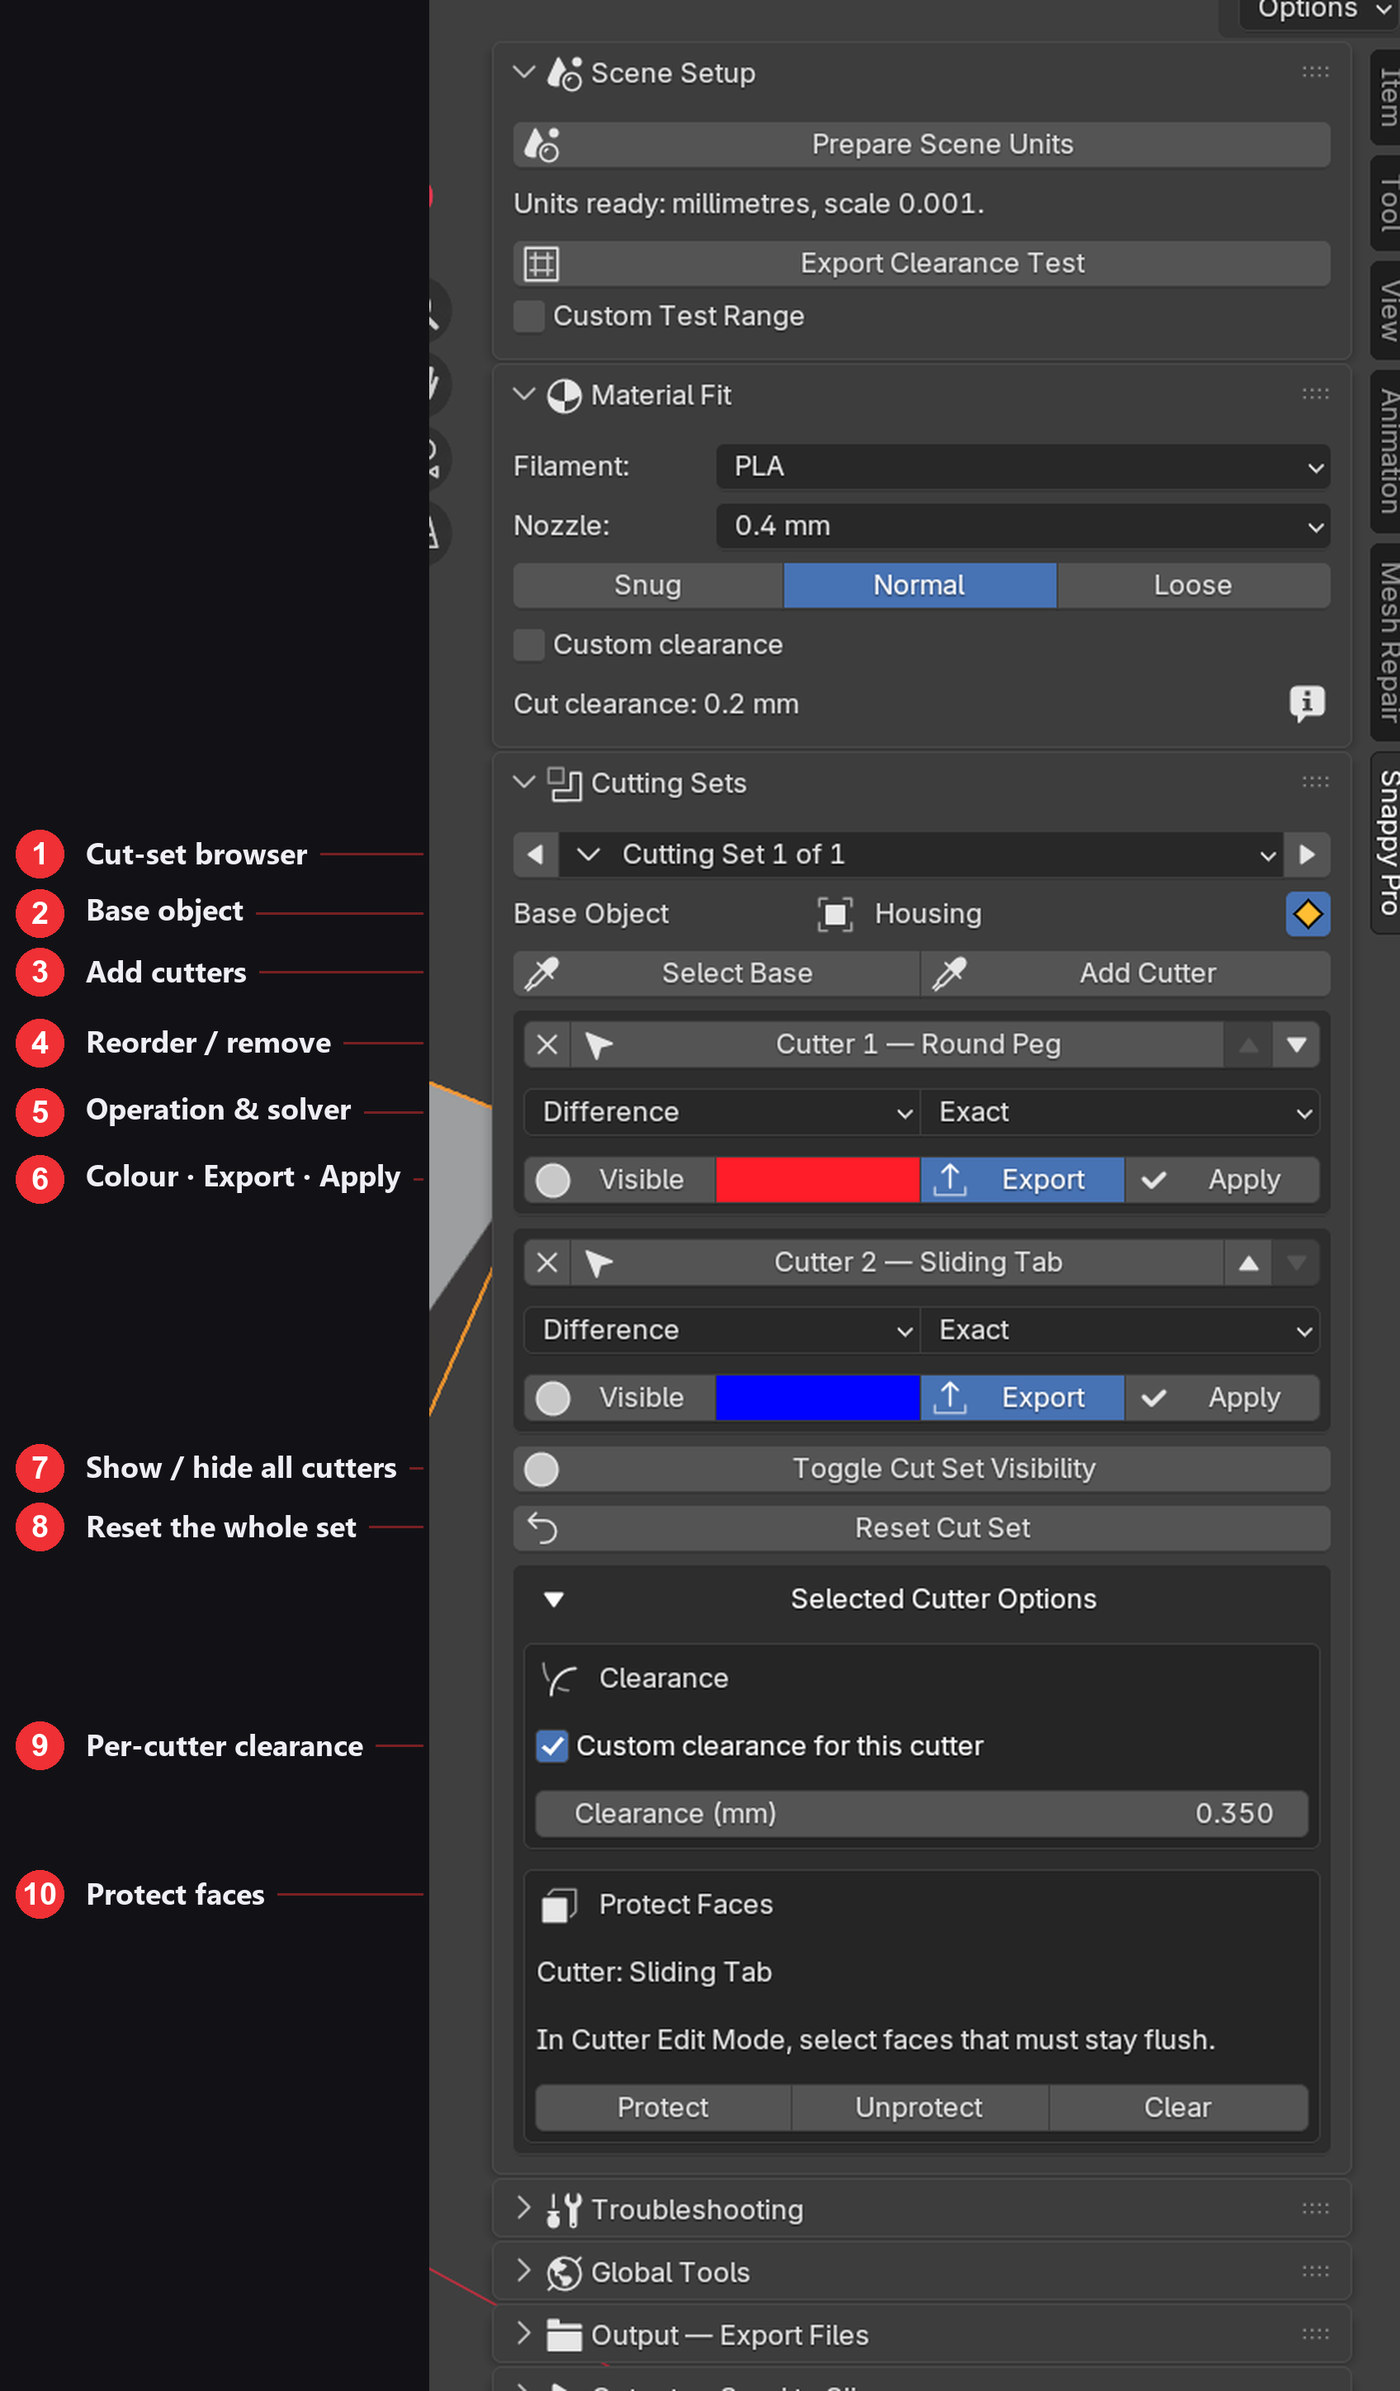Switch to the Tool sidebar tab
The image size is (1400, 2391).
point(1387,203)
